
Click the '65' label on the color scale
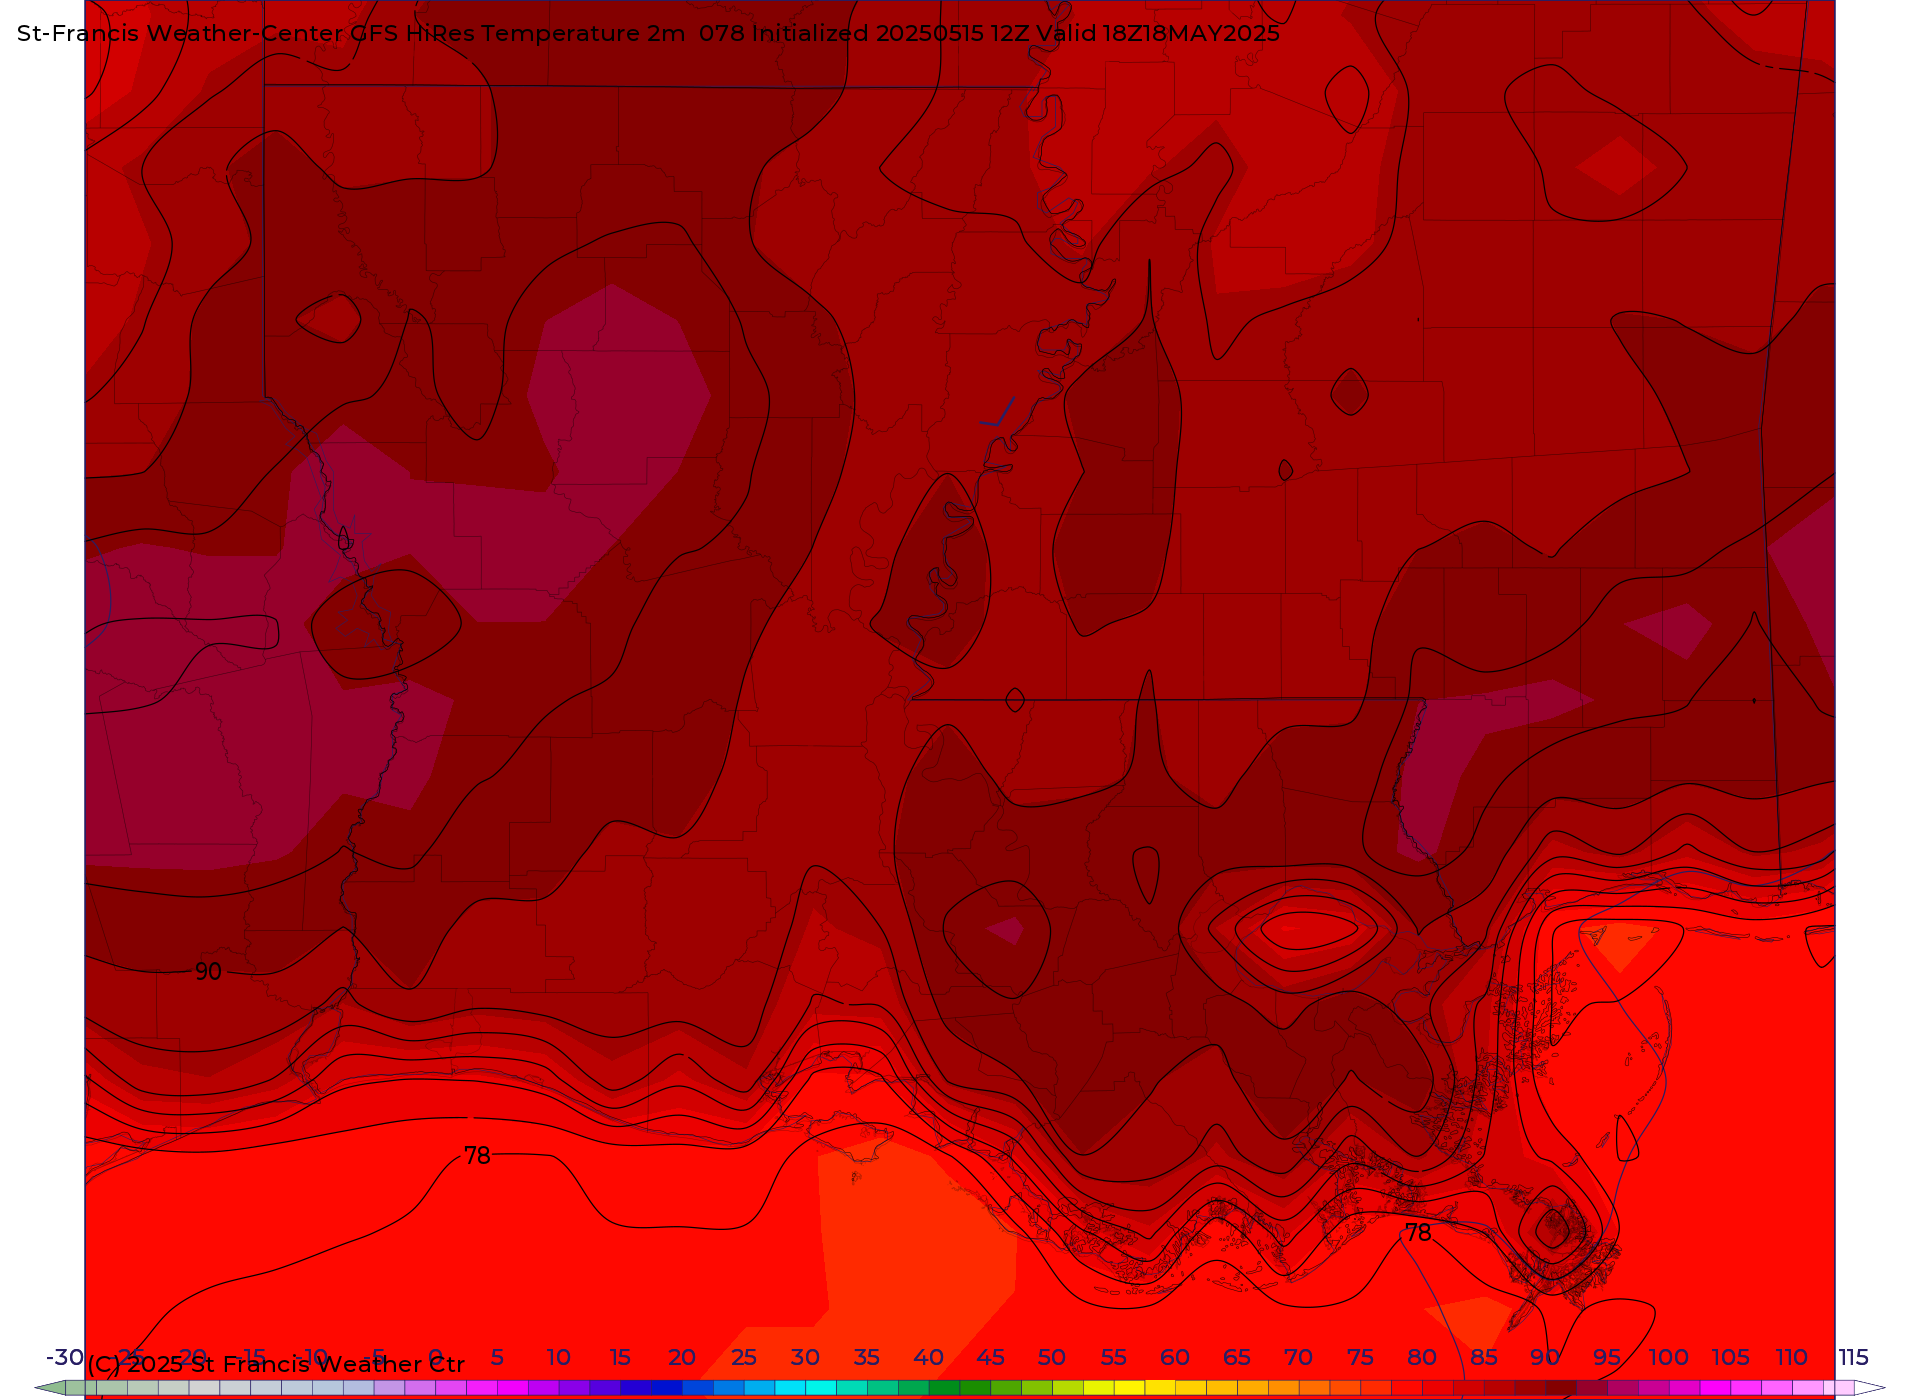(x=1237, y=1357)
